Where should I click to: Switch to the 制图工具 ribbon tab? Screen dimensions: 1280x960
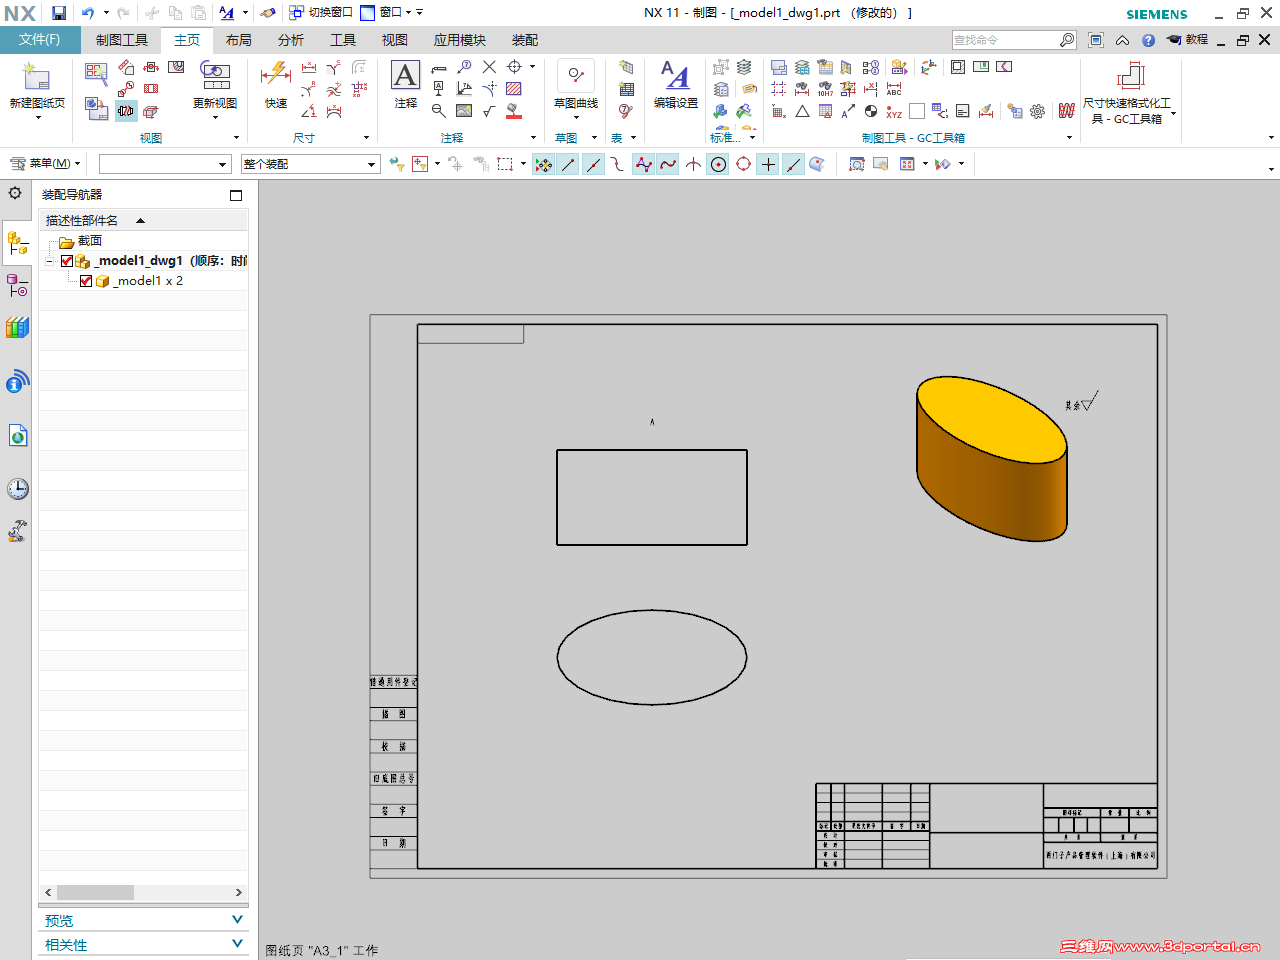coord(122,40)
